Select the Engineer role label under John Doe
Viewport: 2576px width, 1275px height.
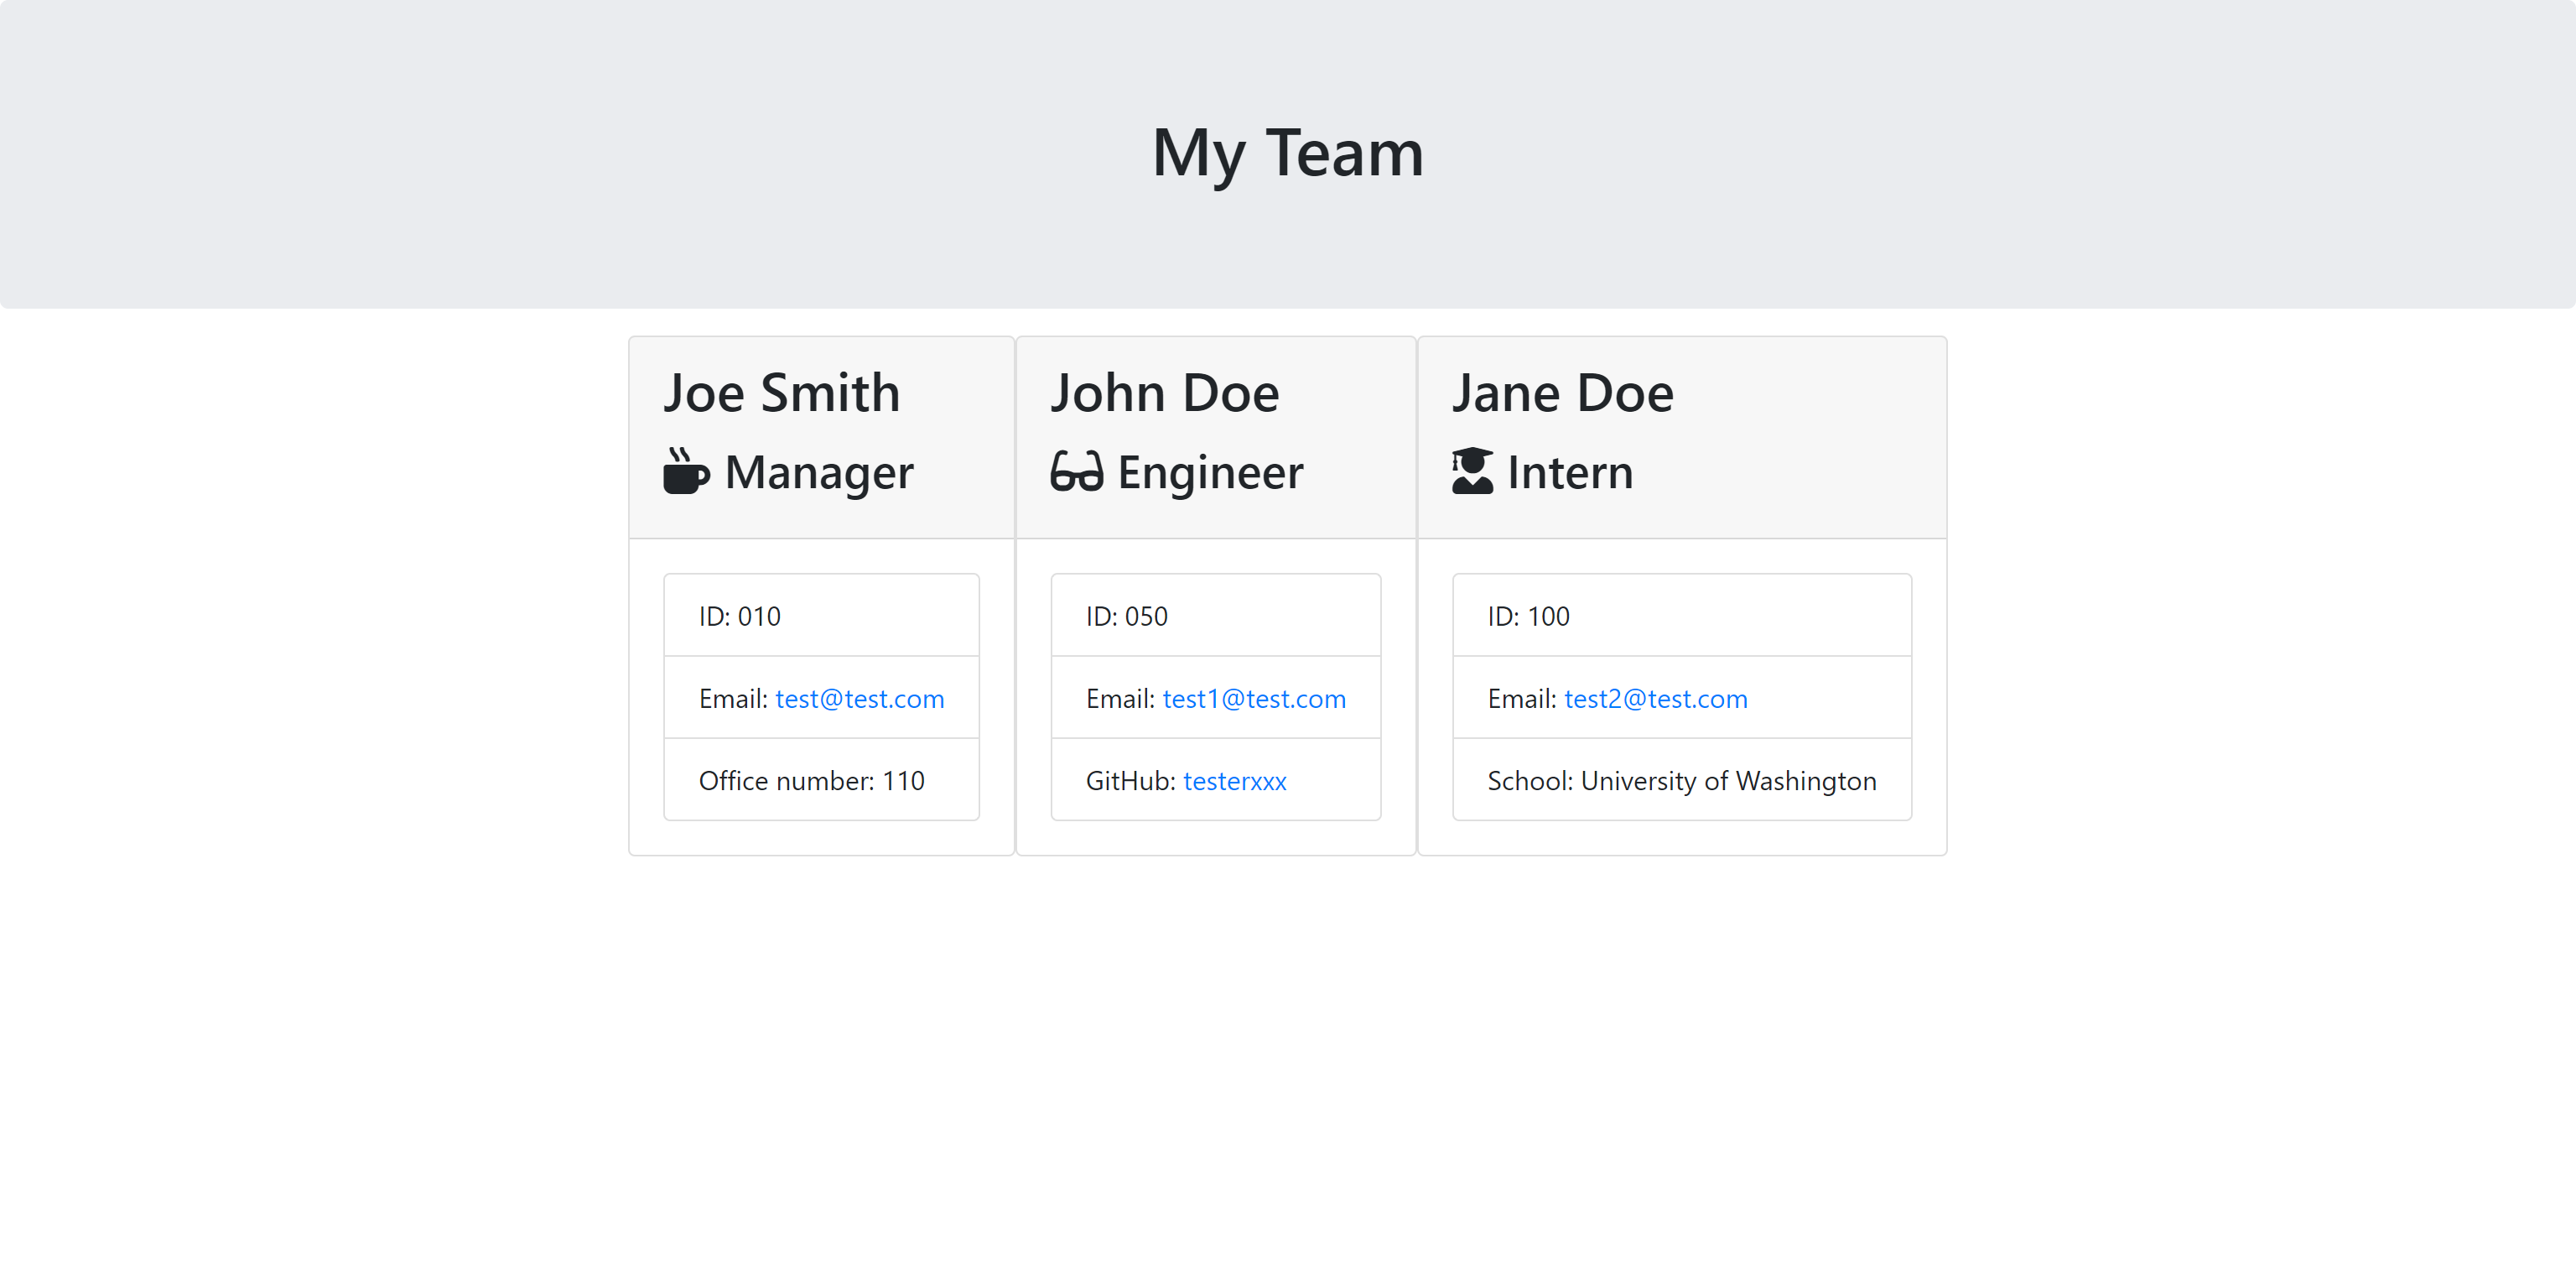pyautogui.click(x=1209, y=471)
